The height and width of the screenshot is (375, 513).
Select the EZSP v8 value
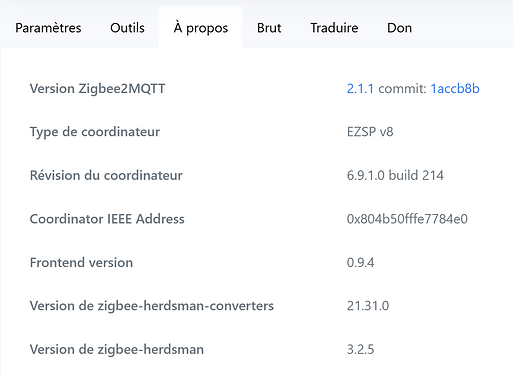(370, 132)
